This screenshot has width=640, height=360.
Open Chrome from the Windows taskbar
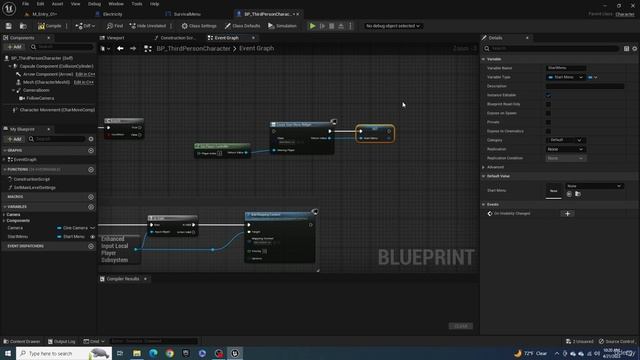coord(170,353)
